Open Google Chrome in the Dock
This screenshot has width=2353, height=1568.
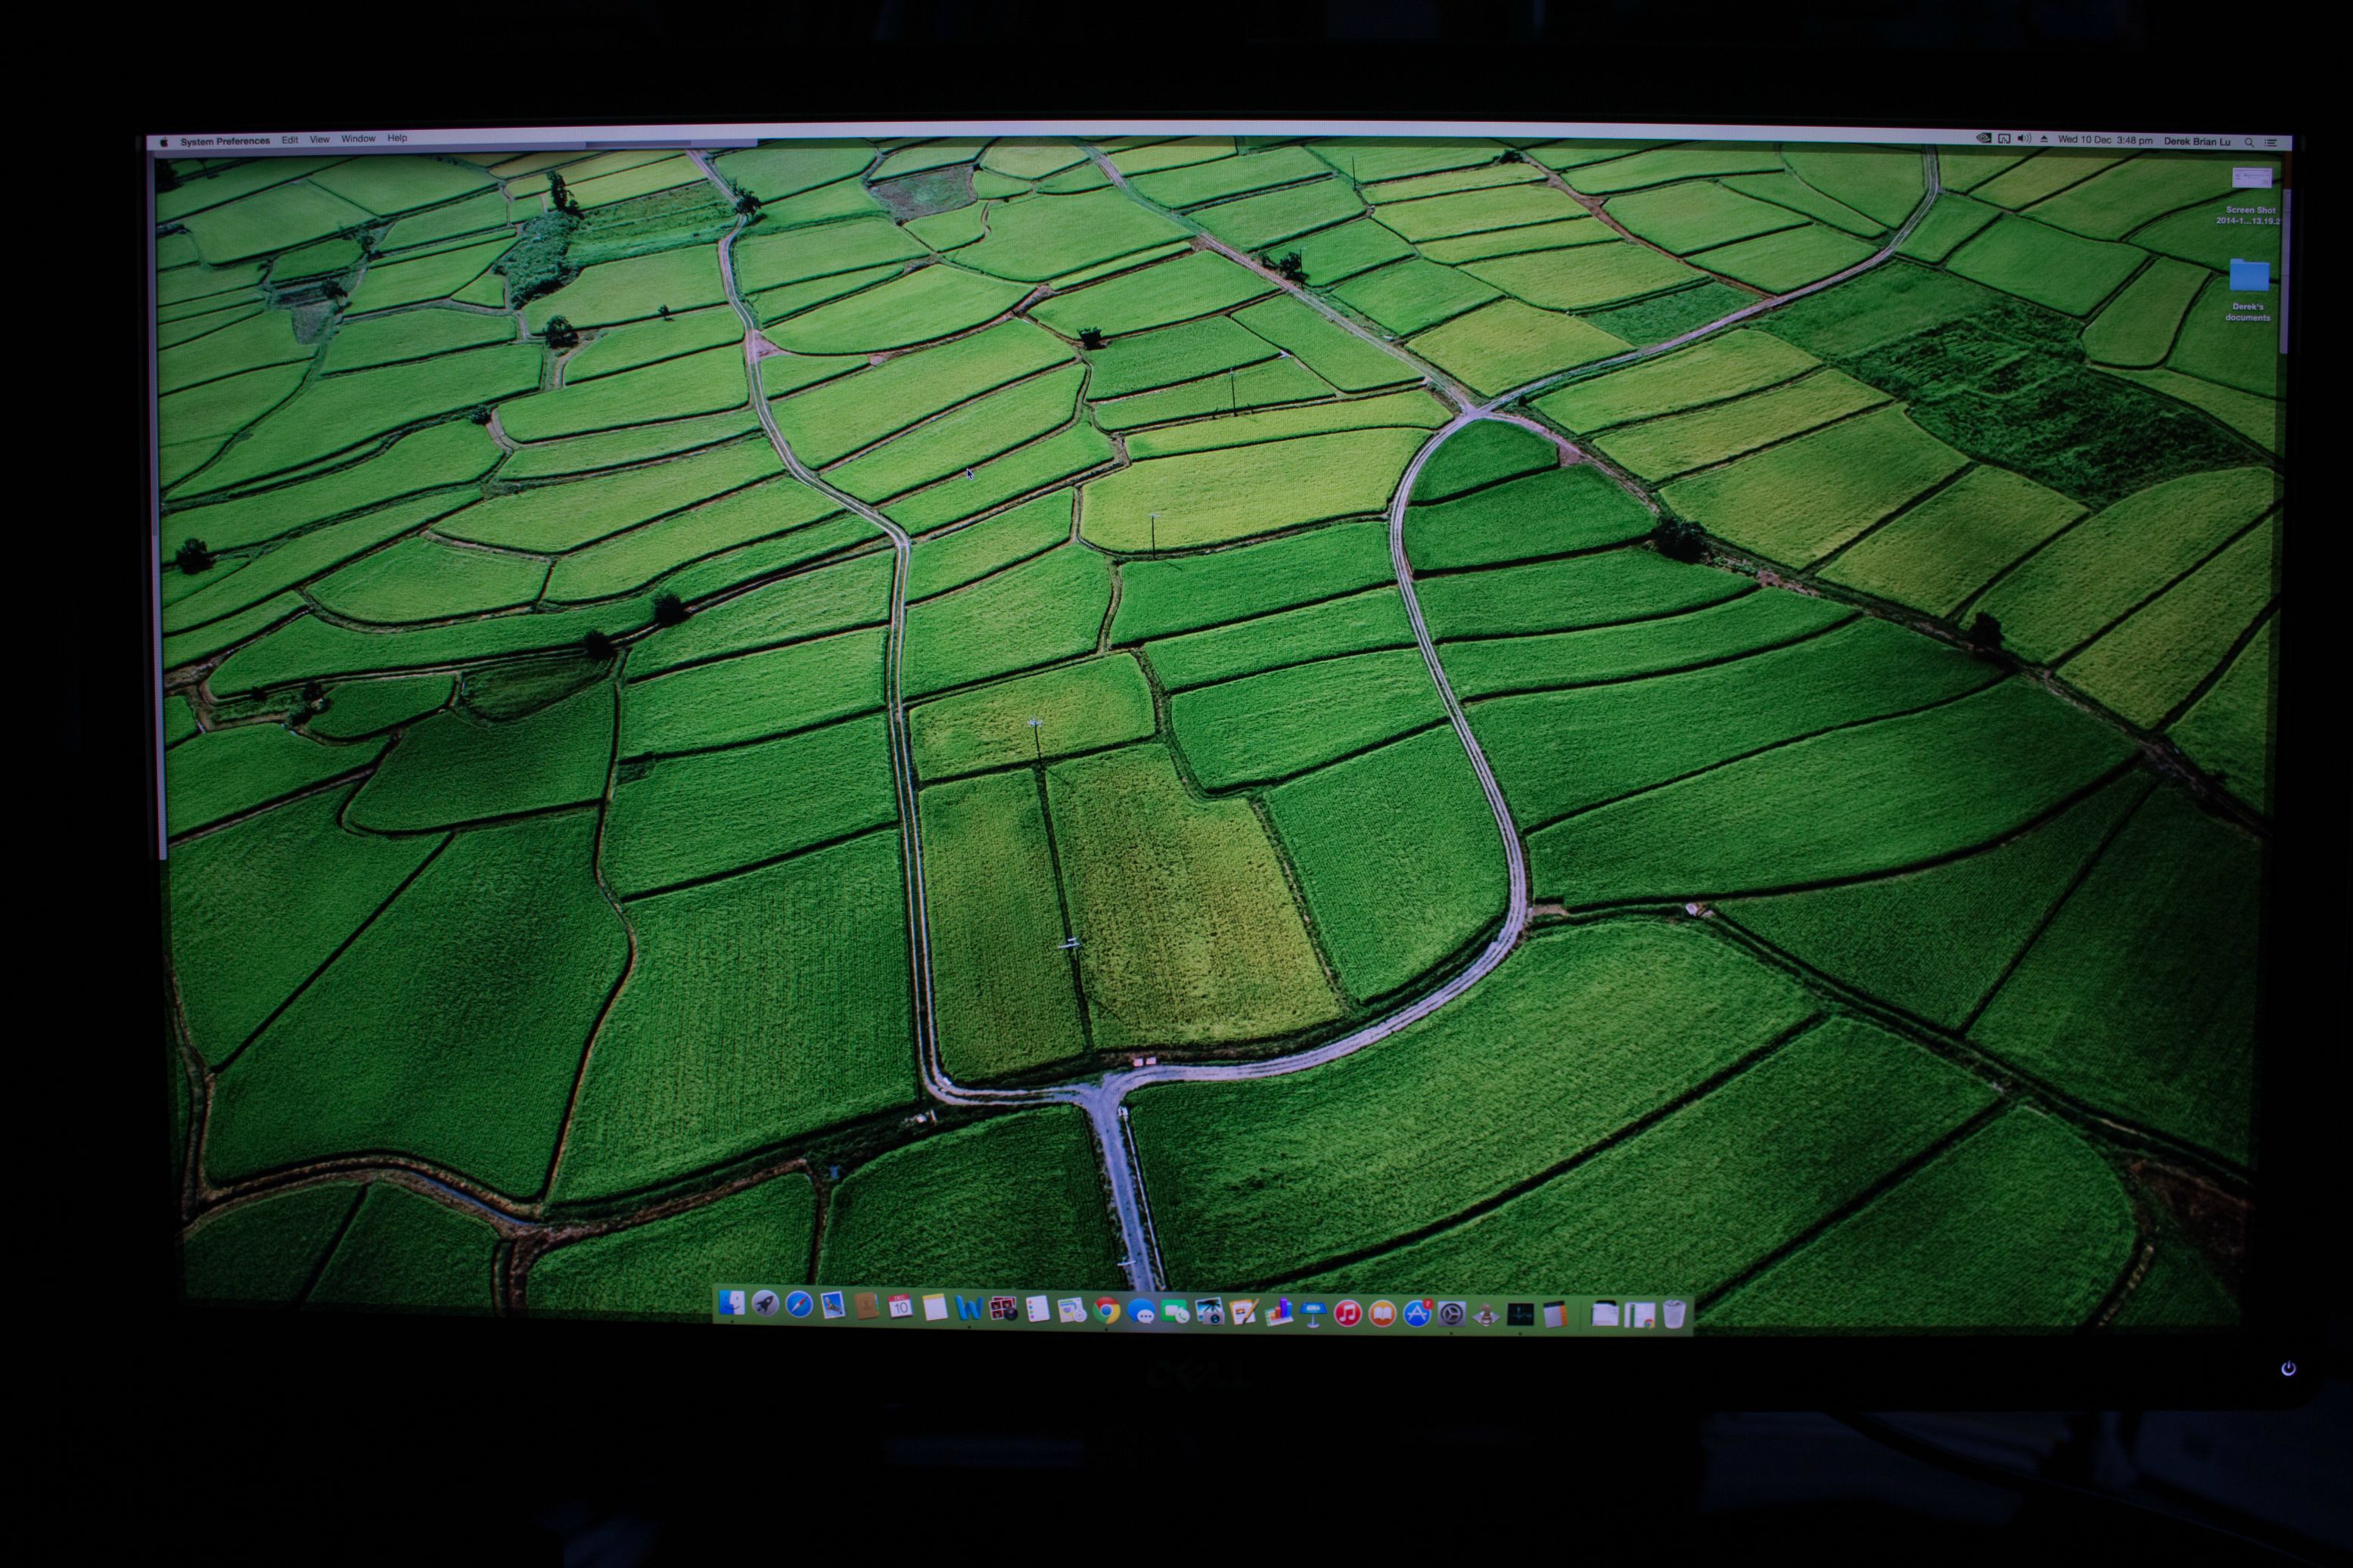point(1106,1311)
